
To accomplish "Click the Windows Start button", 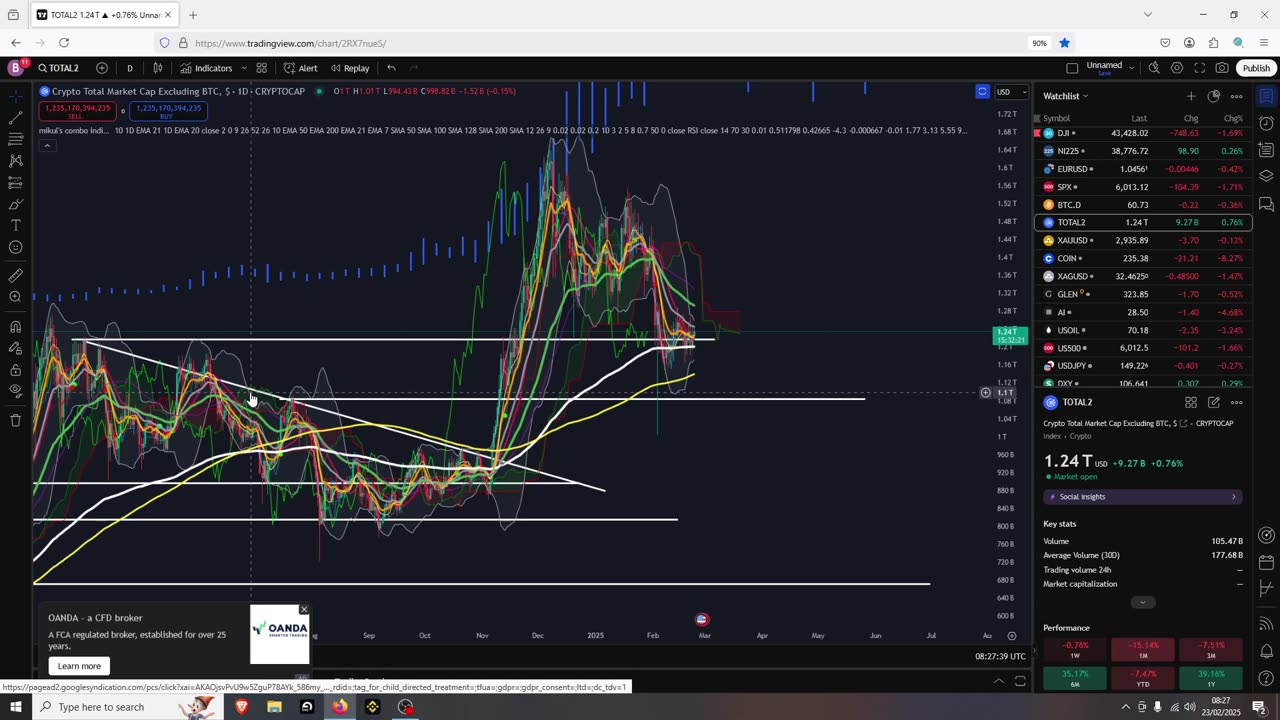I will 16,707.
